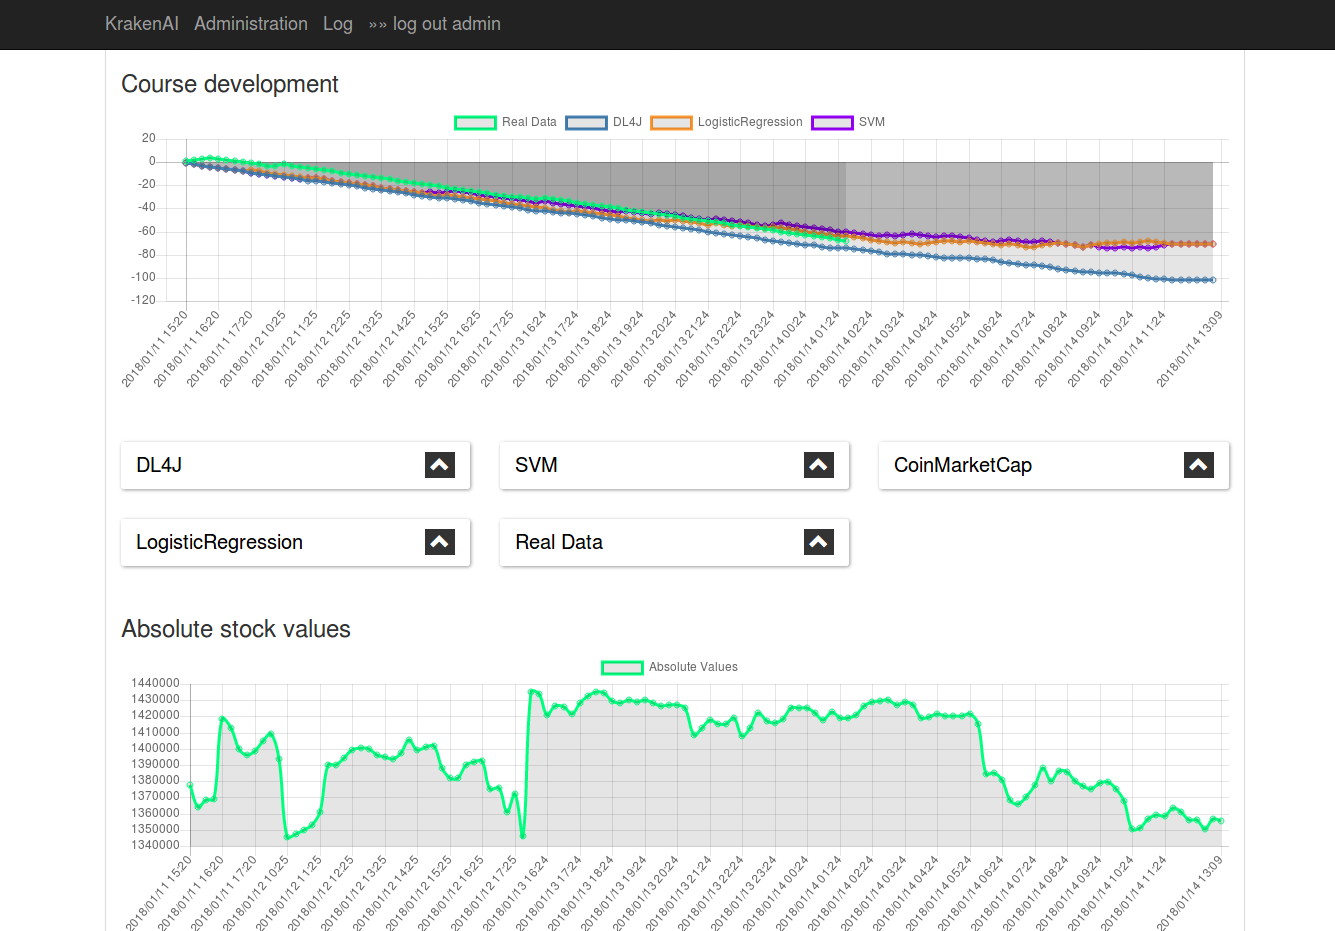Click the last DL4J data point on chart
Screen dimensions: 1335x931
pyautogui.click(x=1213, y=280)
